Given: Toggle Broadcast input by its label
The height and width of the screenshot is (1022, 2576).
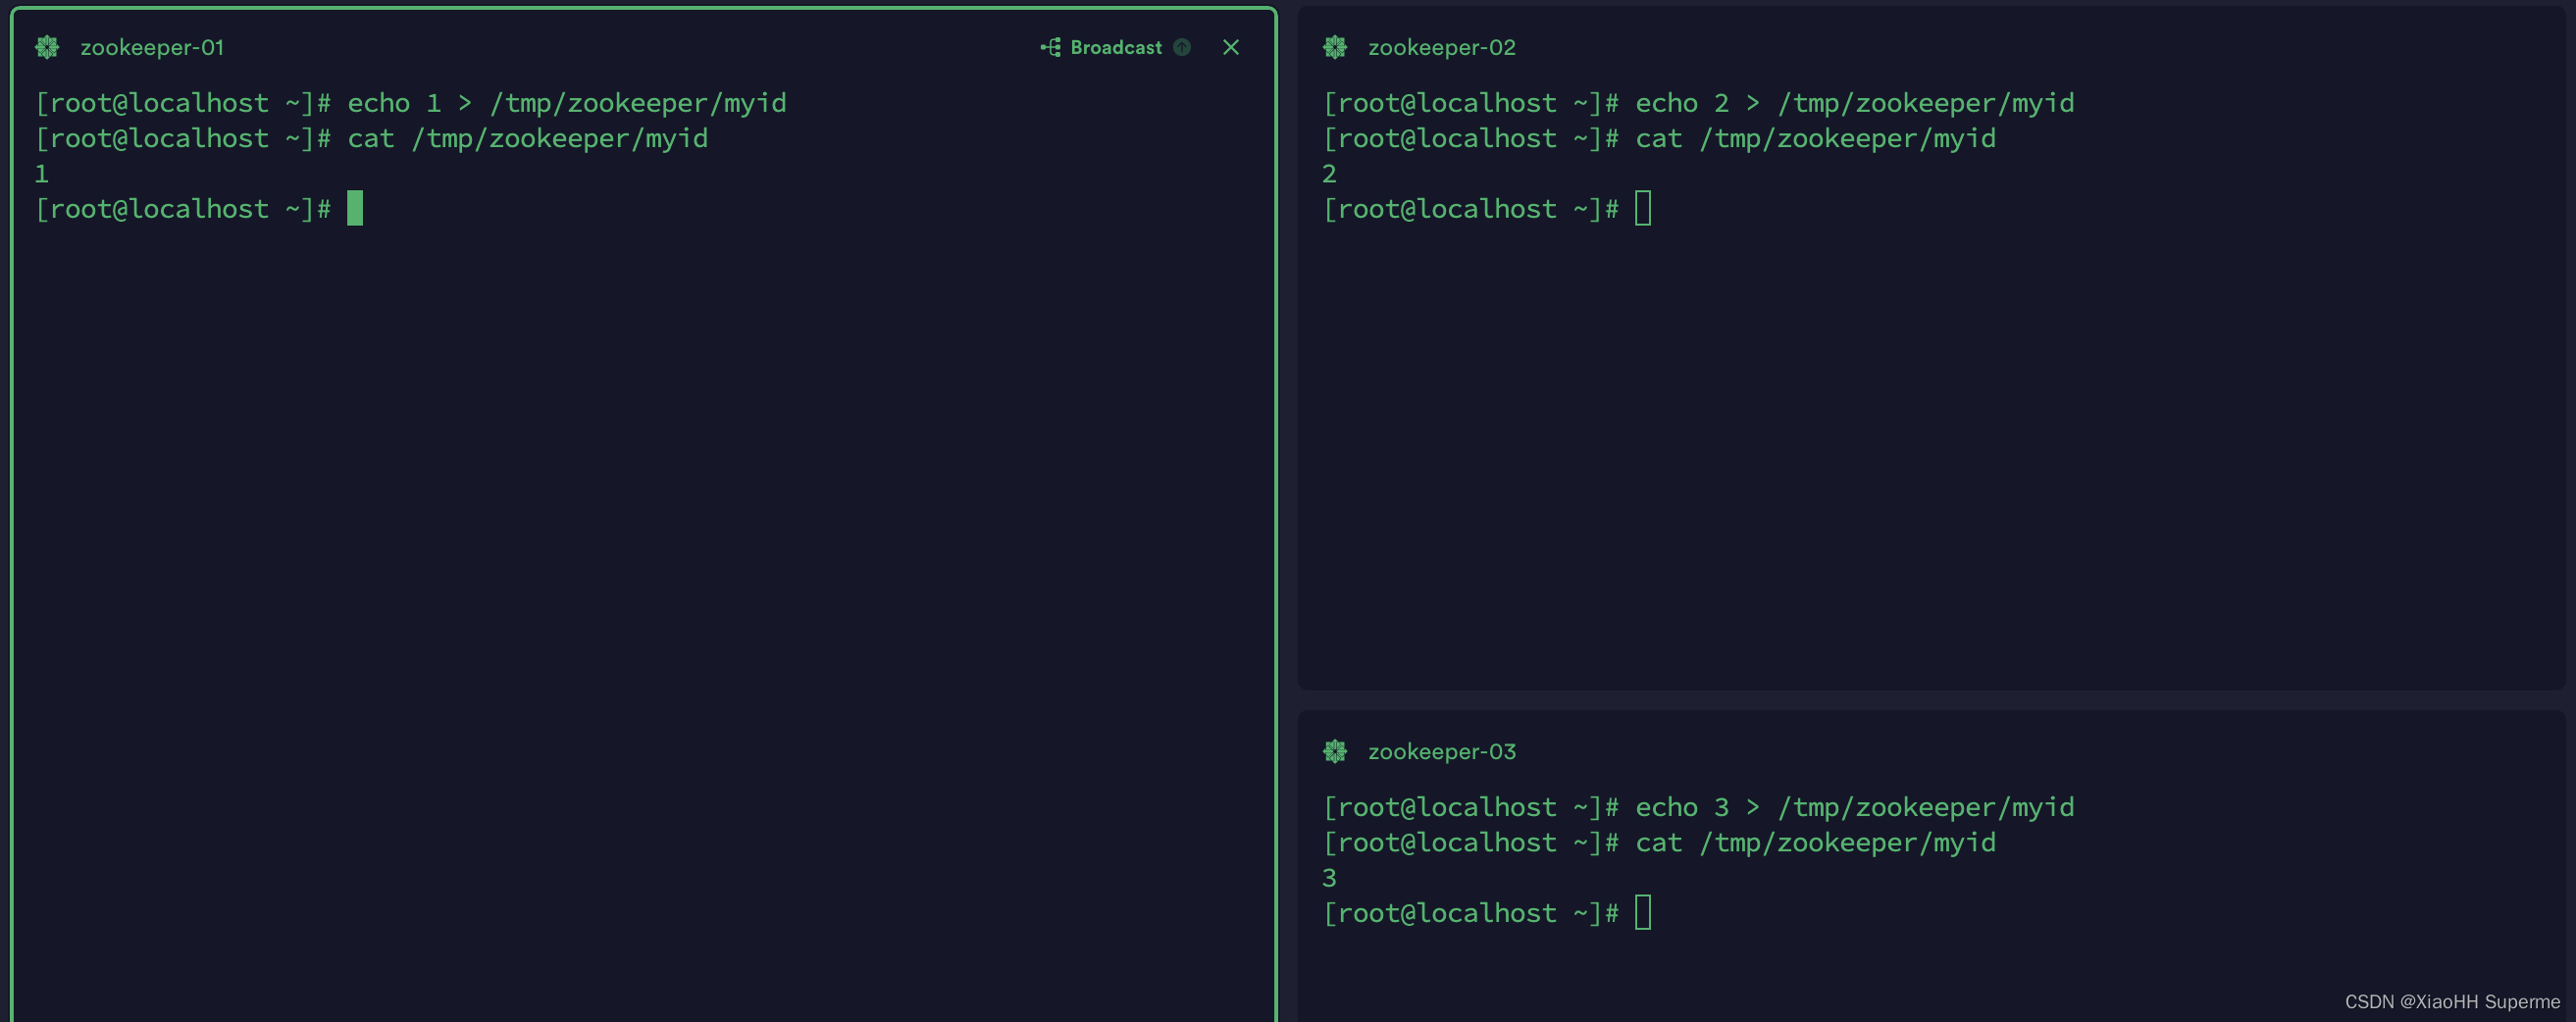Looking at the screenshot, I should [1116, 47].
